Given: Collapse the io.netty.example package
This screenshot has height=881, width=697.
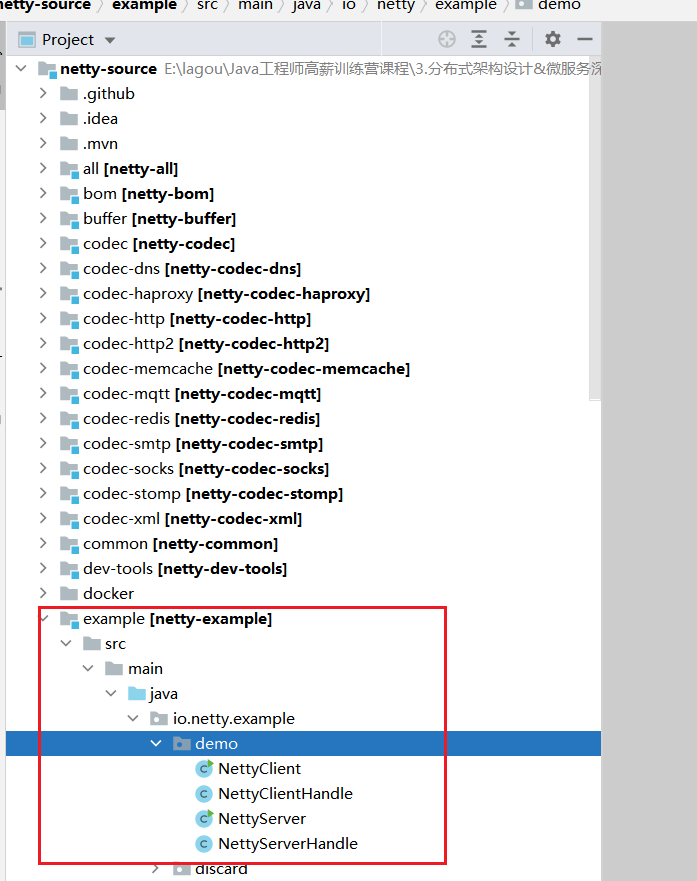Looking at the screenshot, I should (x=133, y=717).
